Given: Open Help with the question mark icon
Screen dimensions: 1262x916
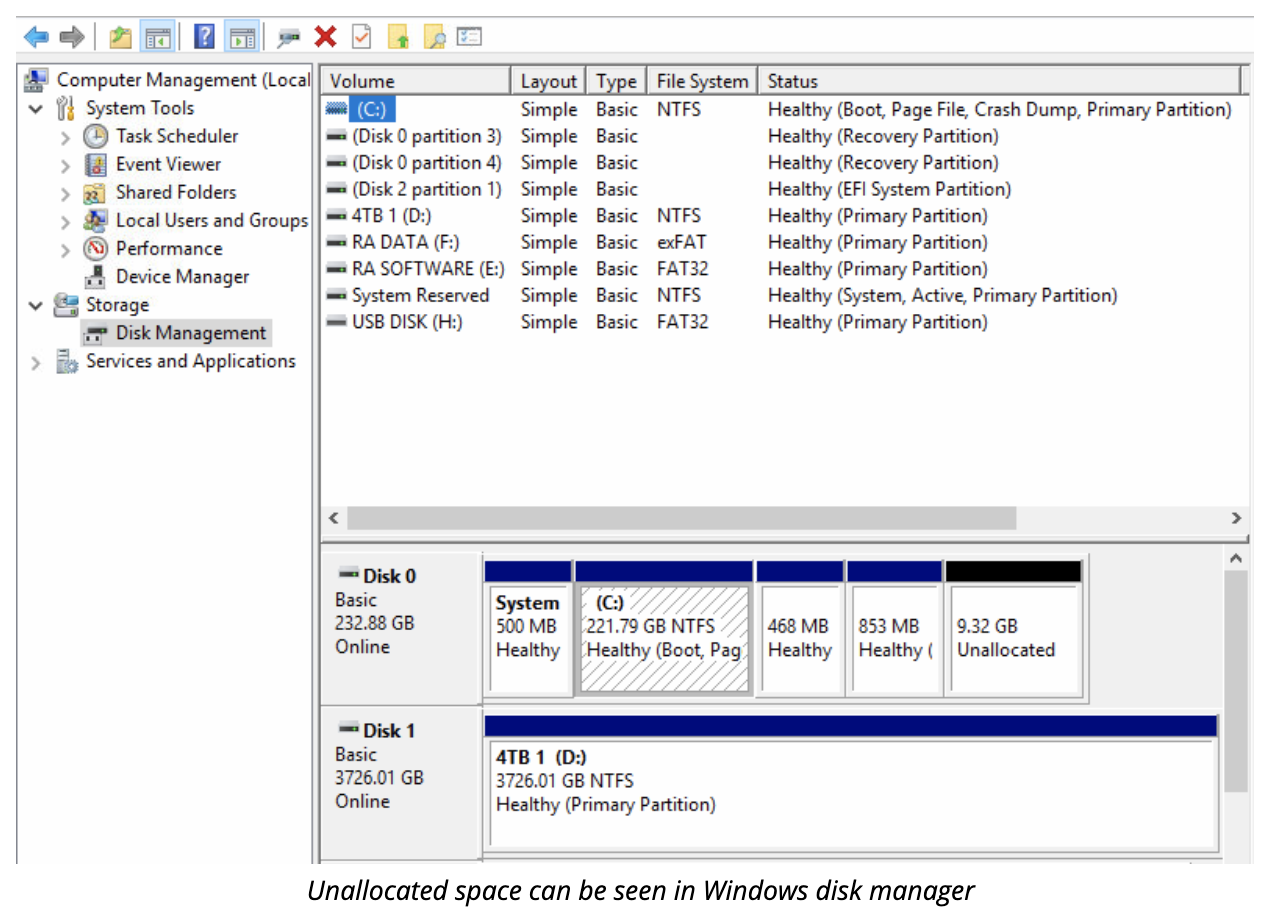Looking at the screenshot, I should pyautogui.click(x=204, y=38).
